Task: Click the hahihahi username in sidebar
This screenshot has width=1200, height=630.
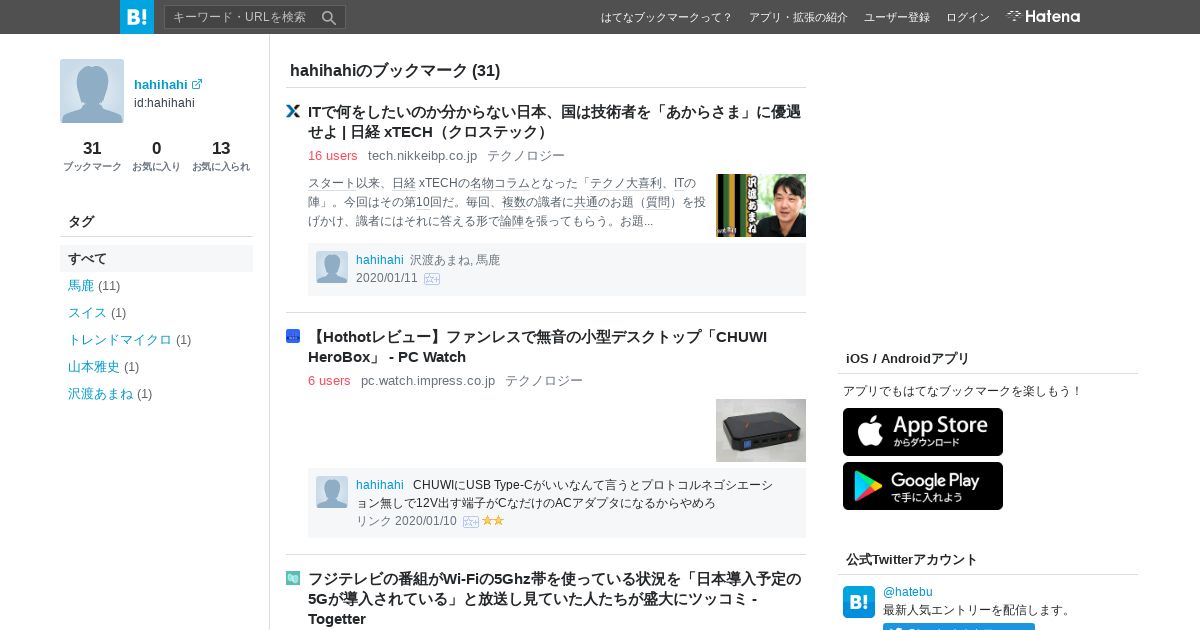Action: [161, 84]
